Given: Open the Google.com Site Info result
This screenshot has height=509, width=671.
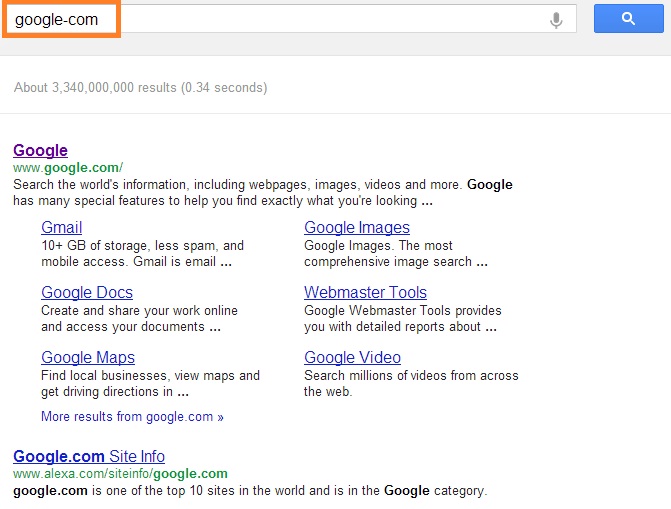Looking at the screenshot, I should pos(89,456).
